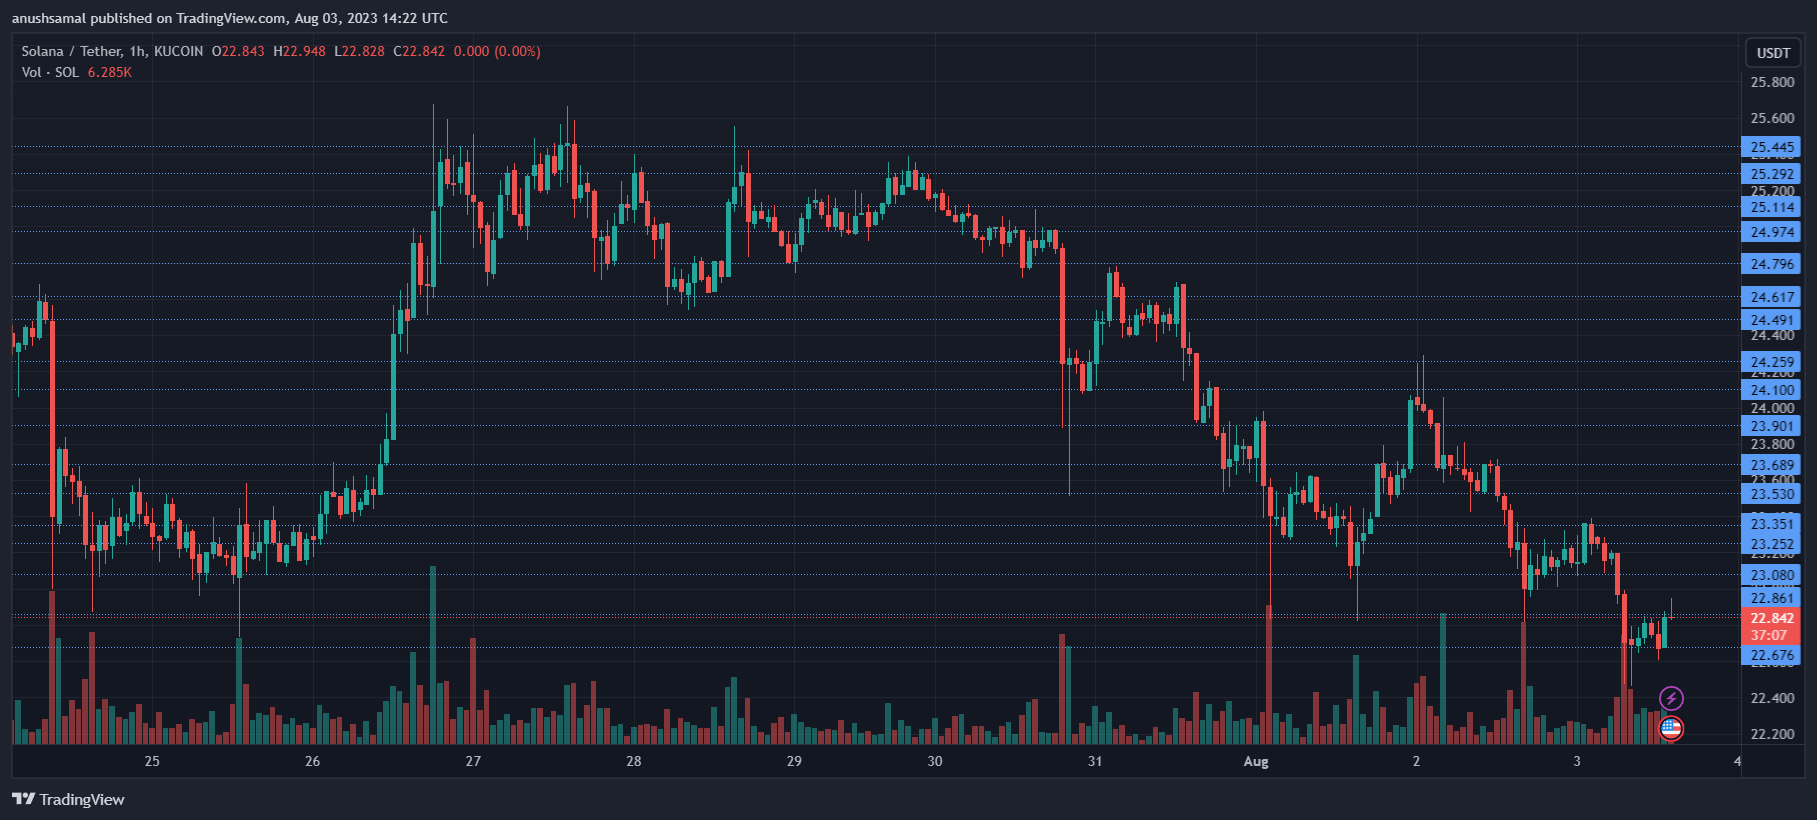Click the 24.617 price level label

point(1771,297)
